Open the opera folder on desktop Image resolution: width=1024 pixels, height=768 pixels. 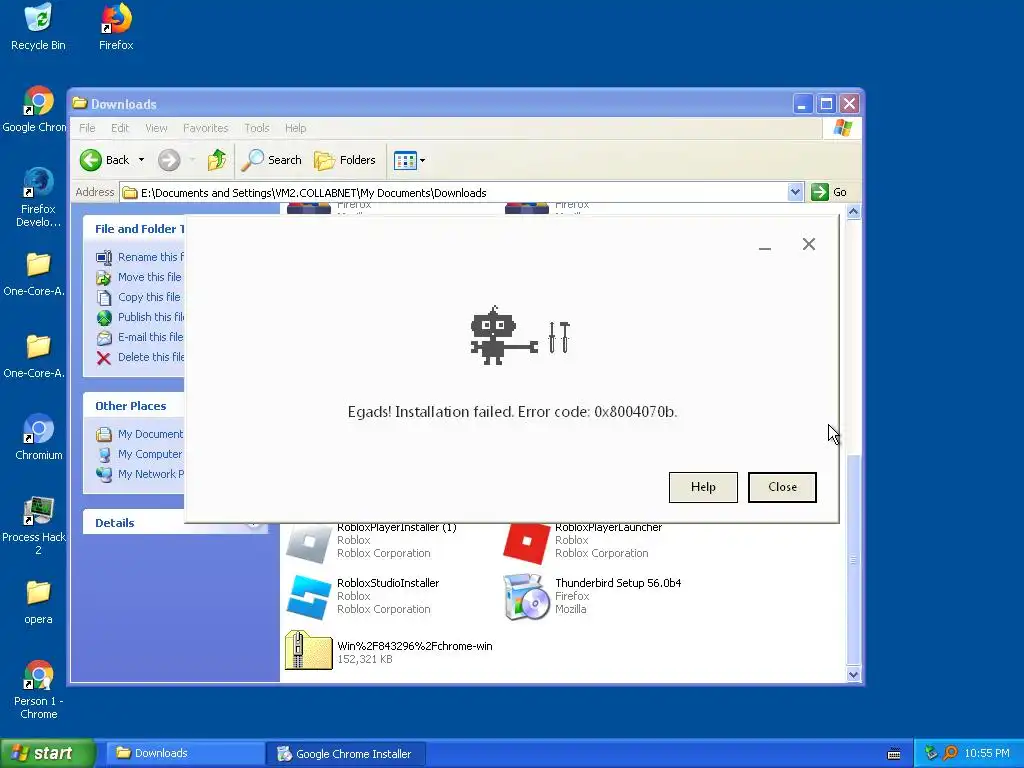click(38, 601)
